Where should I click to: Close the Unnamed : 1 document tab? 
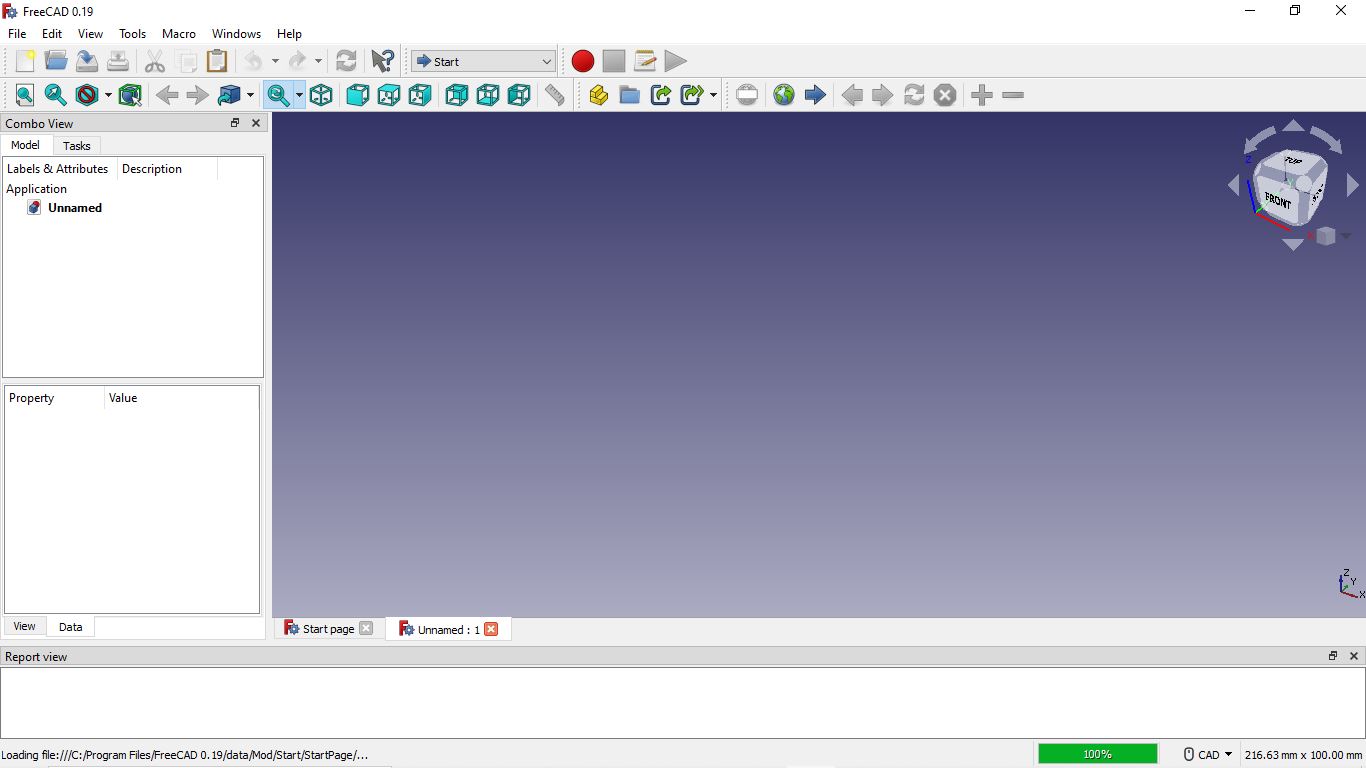pyautogui.click(x=491, y=629)
